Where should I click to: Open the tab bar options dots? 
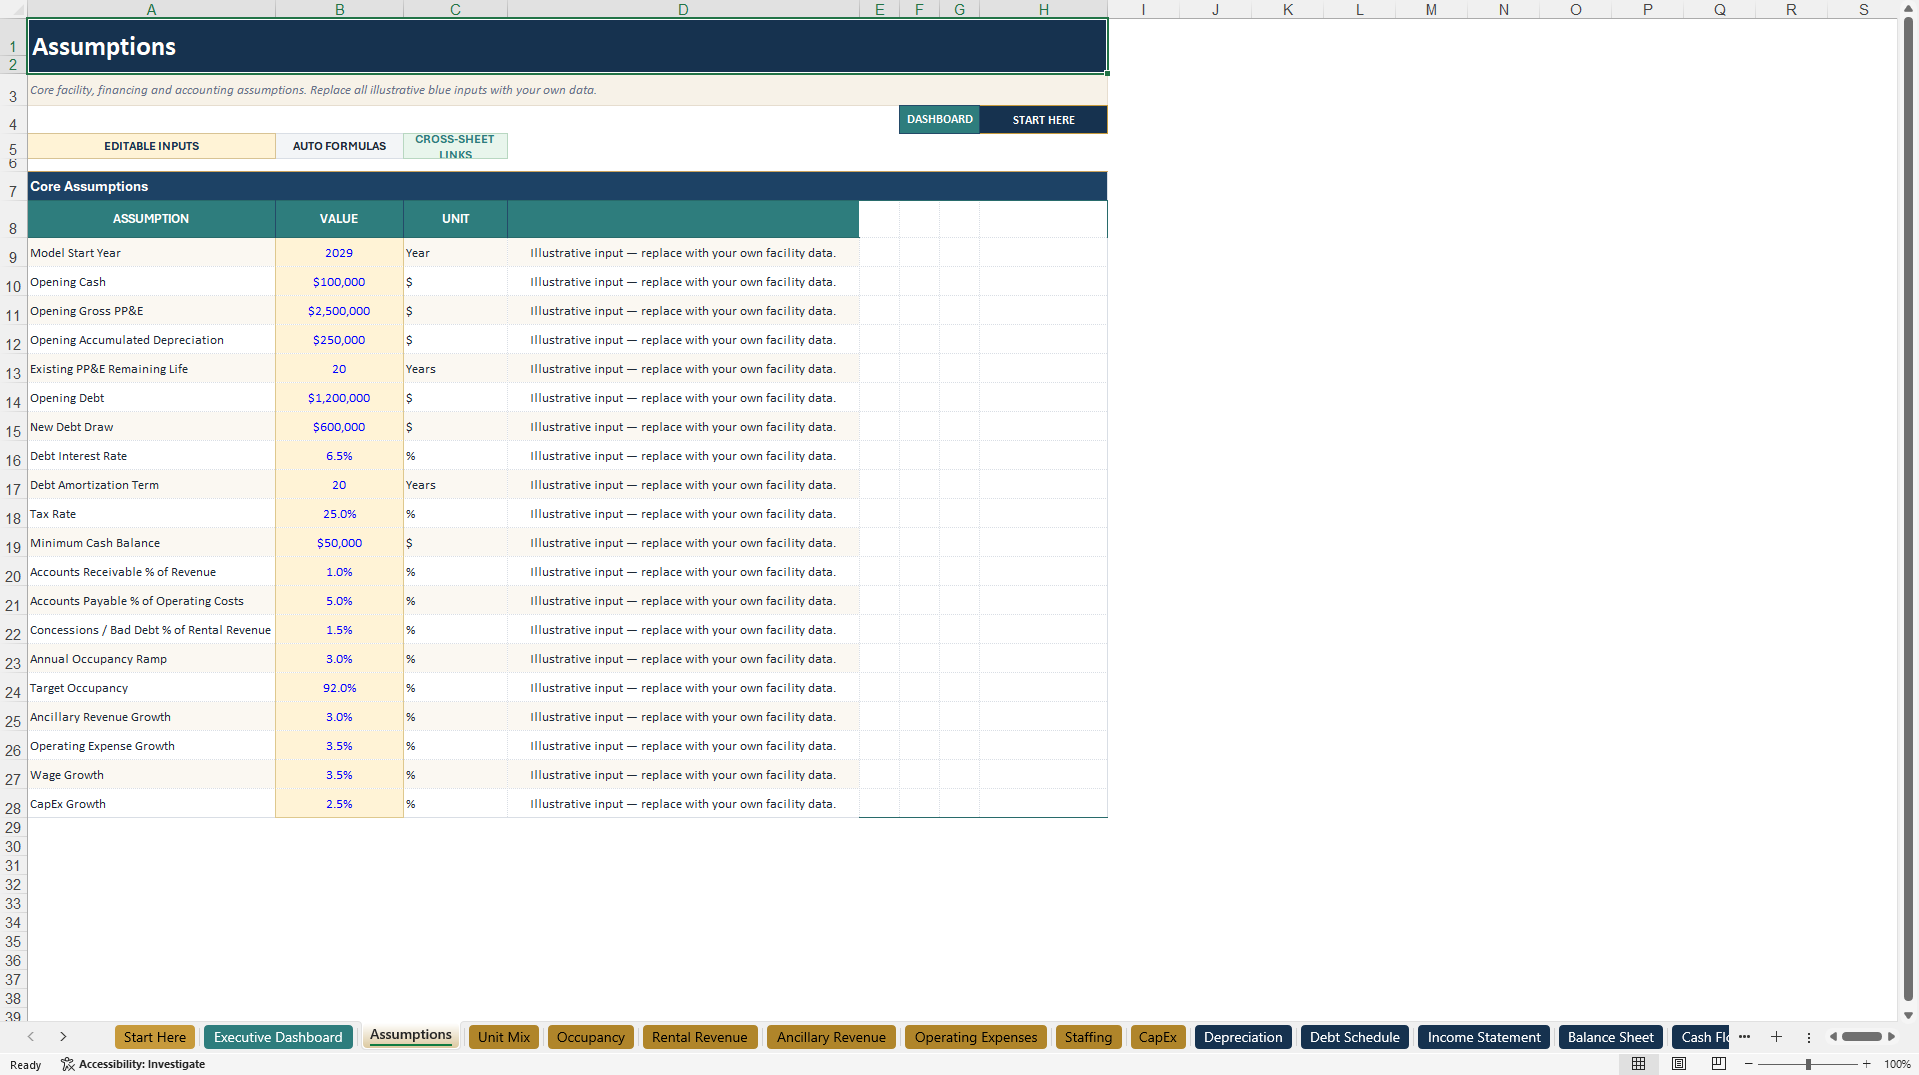click(1808, 1037)
